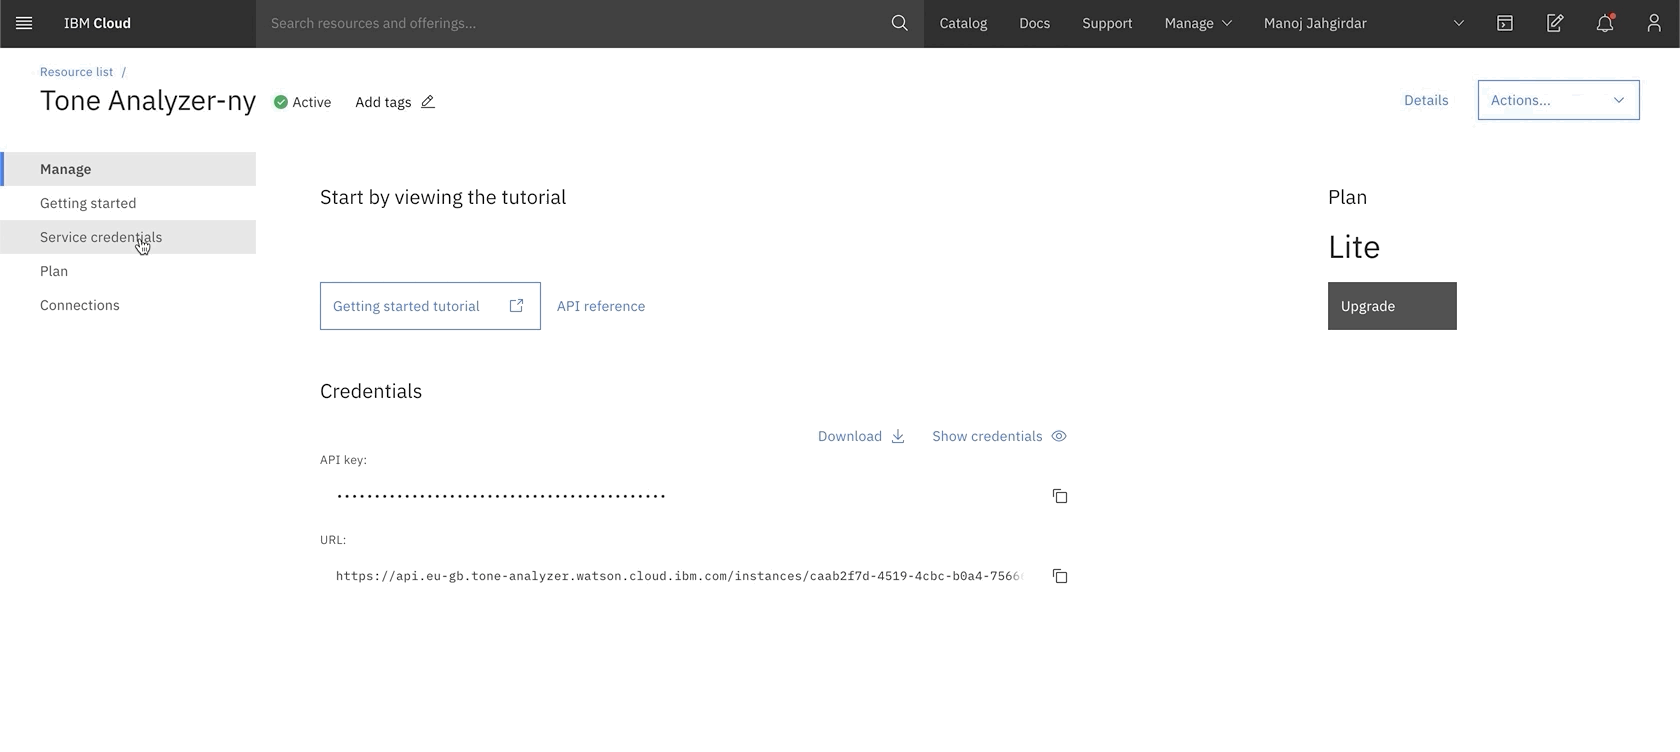The width and height of the screenshot is (1680, 752).
Task: Open the user profile avatar icon
Action: point(1654,23)
